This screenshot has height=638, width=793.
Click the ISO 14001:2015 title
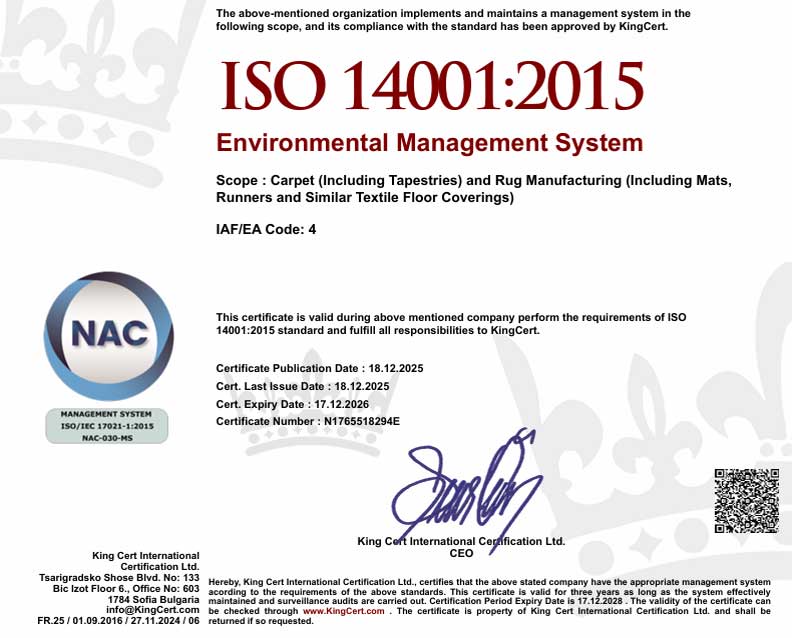point(431,86)
